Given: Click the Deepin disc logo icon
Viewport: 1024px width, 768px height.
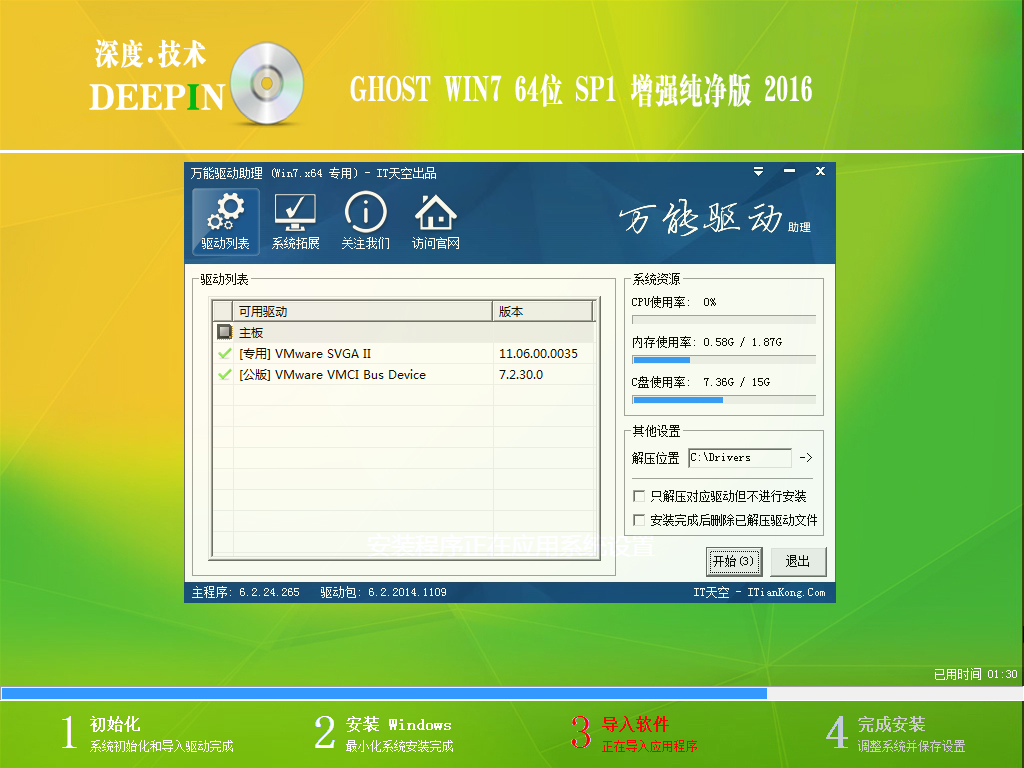Looking at the screenshot, I should 267,84.
